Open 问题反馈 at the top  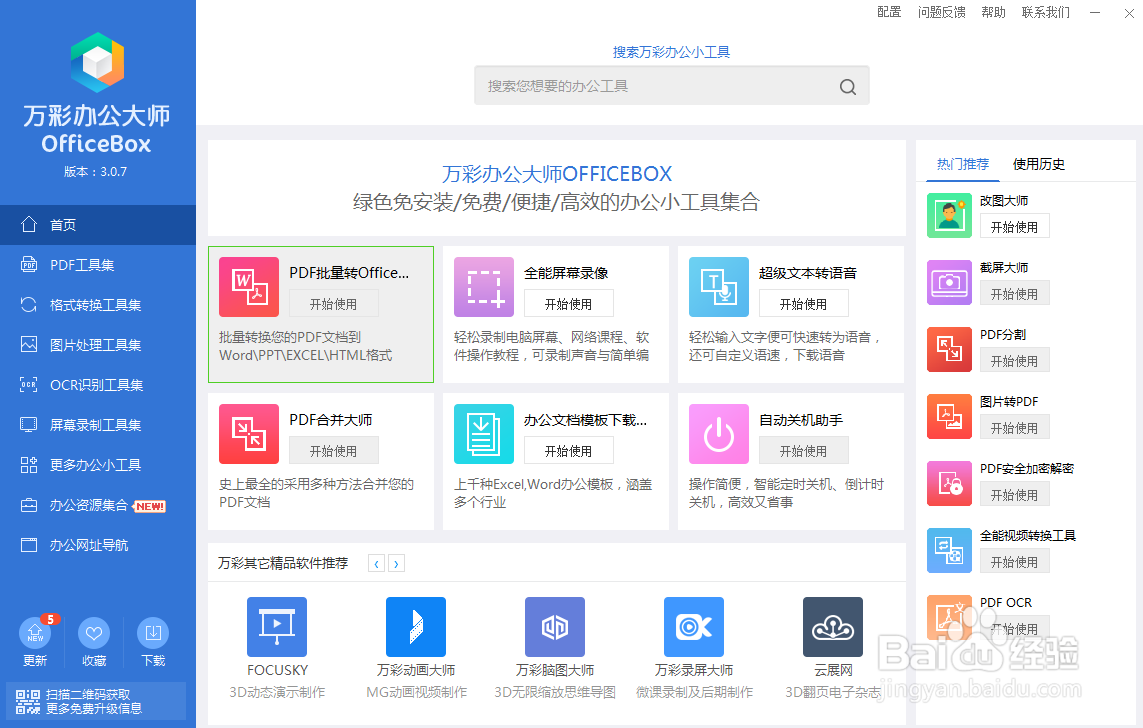click(x=942, y=12)
